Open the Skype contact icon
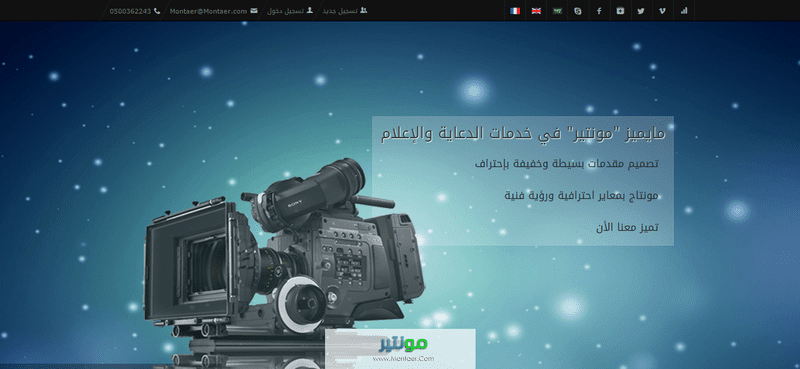Image resolution: width=800 pixels, height=369 pixels. click(x=578, y=11)
